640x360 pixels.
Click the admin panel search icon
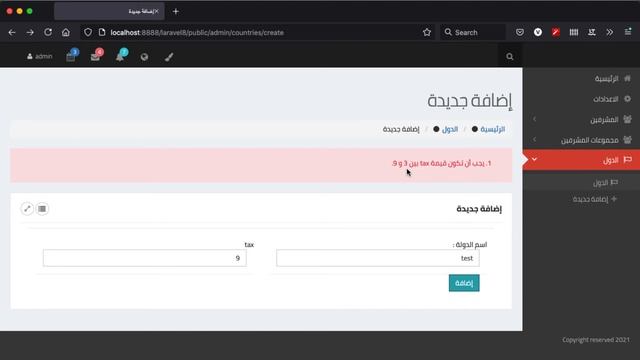click(510, 57)
